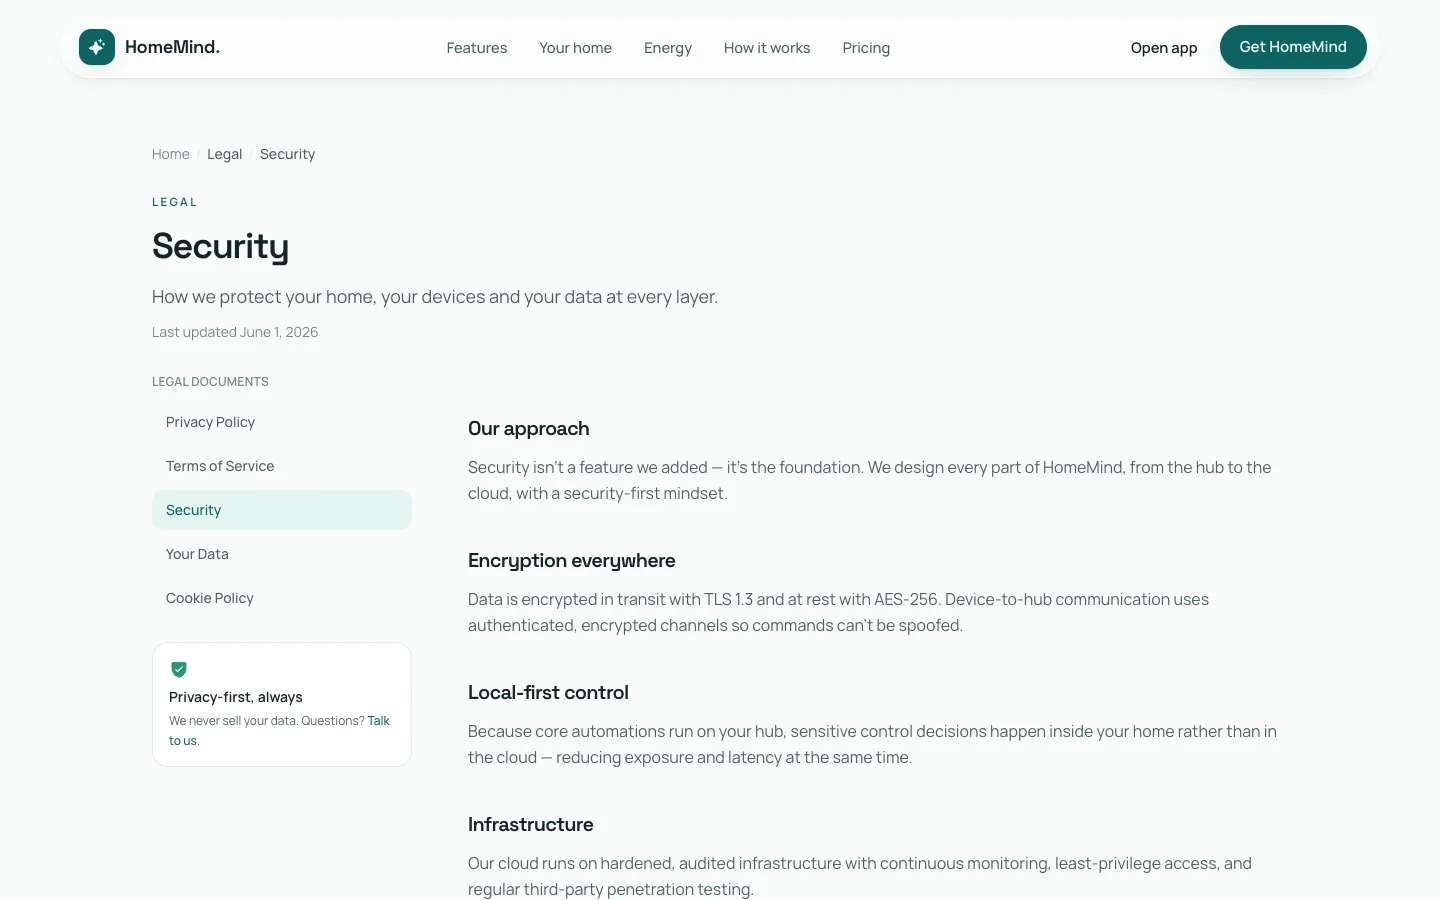This screenshot has width=1440, height=900.
Task: Click the Security breadcrumb item
Action: 287,154
